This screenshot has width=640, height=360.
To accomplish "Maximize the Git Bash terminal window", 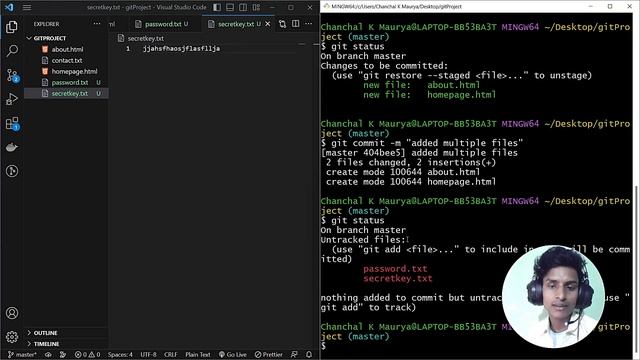I will (x=610, y=7).
